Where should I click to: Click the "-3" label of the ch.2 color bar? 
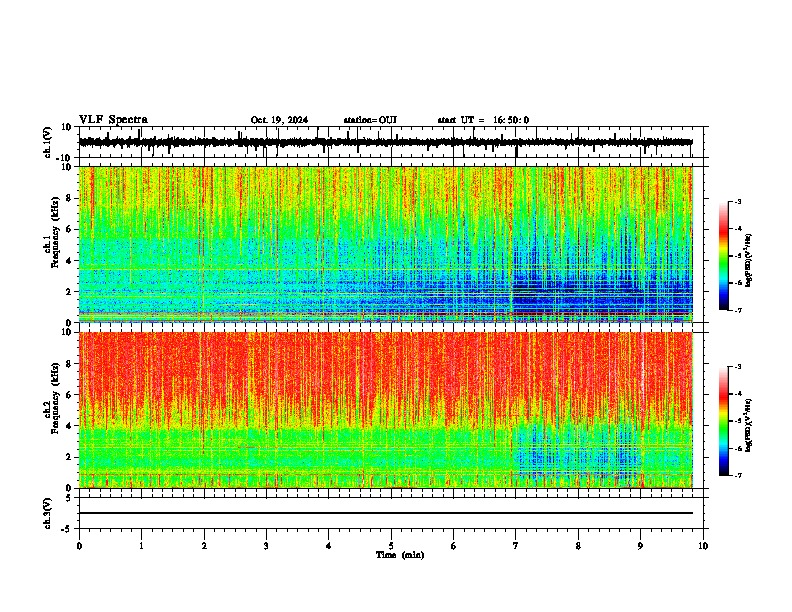[737, 367]
